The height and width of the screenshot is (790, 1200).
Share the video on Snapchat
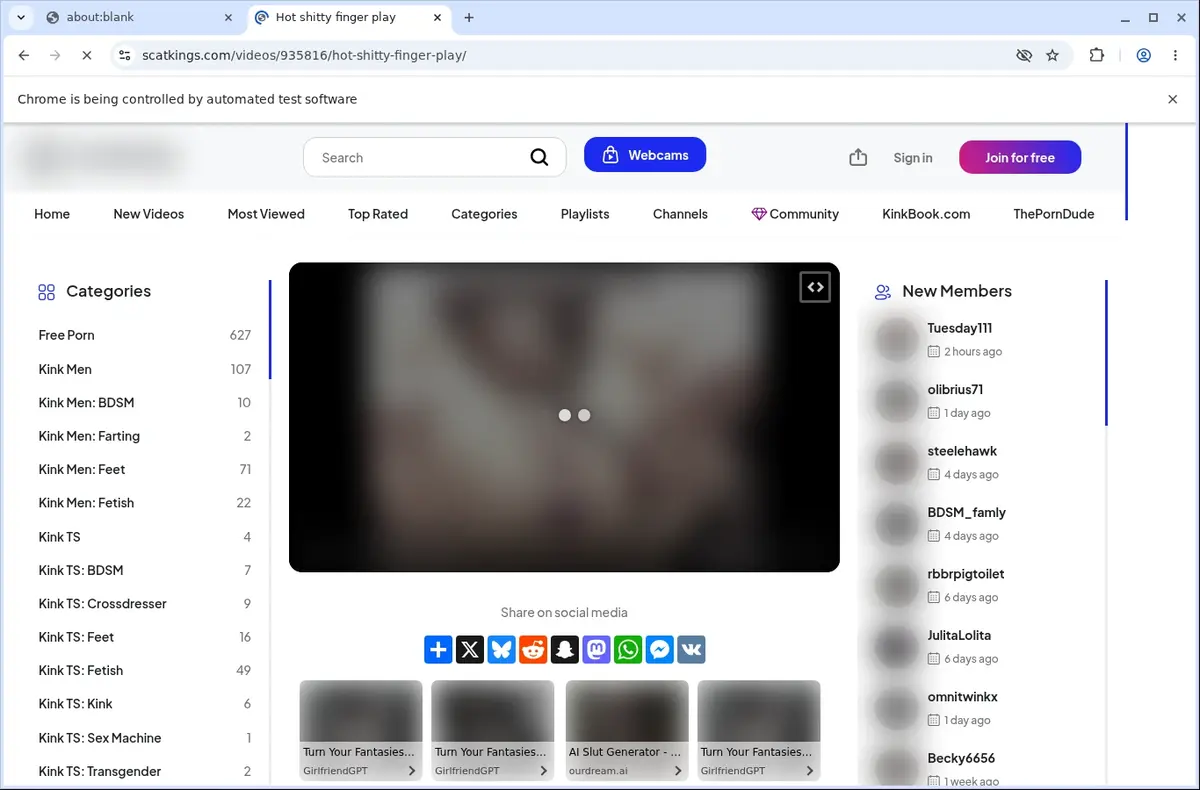pos(565,650)
